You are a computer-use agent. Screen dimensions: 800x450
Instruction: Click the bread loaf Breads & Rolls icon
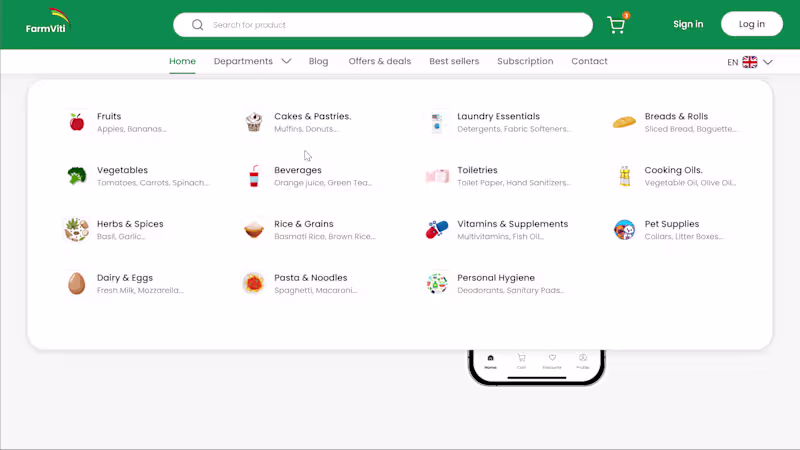624,122
